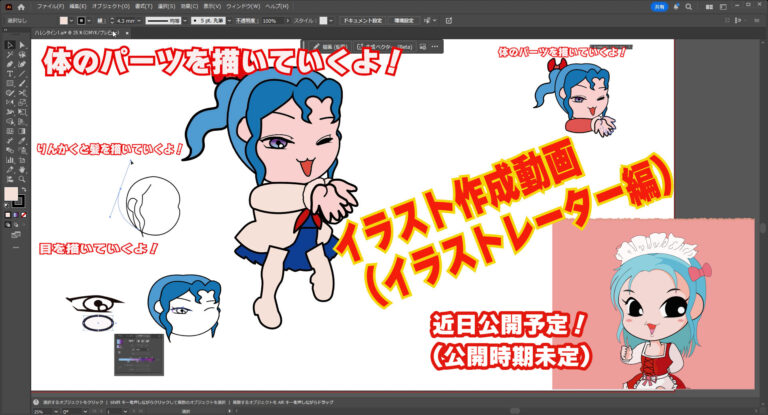Select the Zoom magnifier tool

click(22, 179)
